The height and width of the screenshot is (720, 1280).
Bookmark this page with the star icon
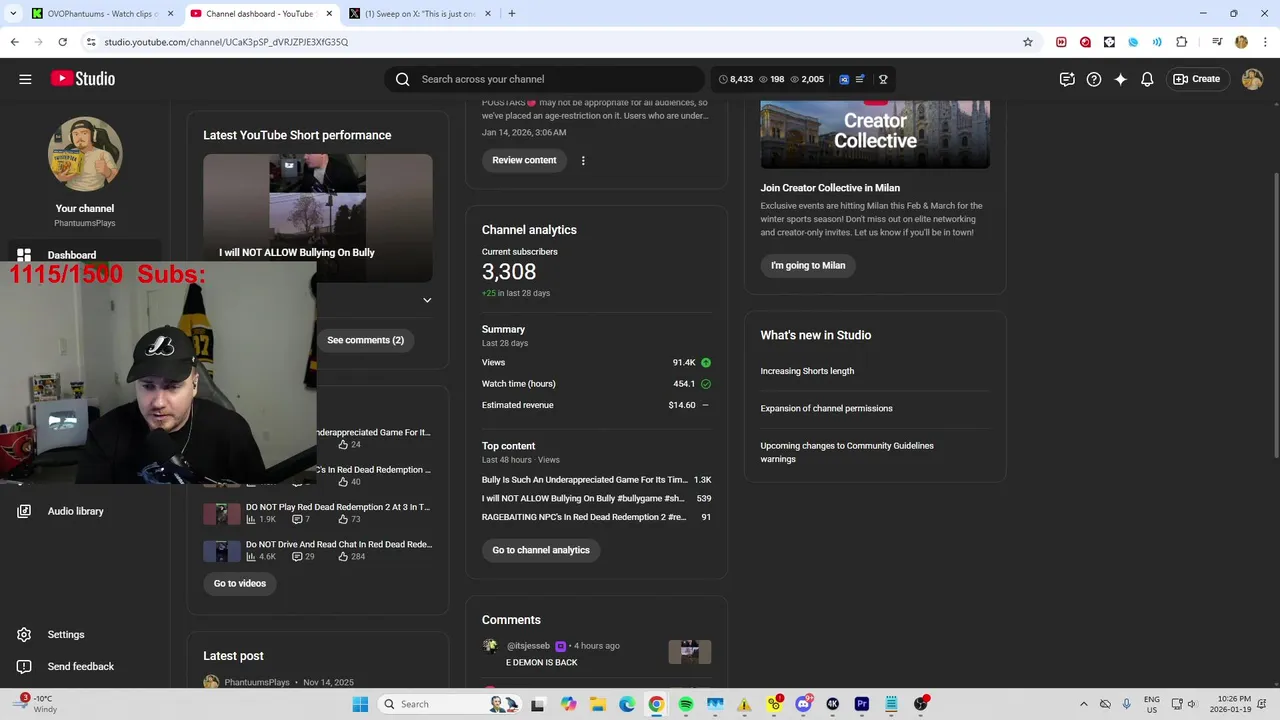pyautogui.click(x=1027, y=42)
